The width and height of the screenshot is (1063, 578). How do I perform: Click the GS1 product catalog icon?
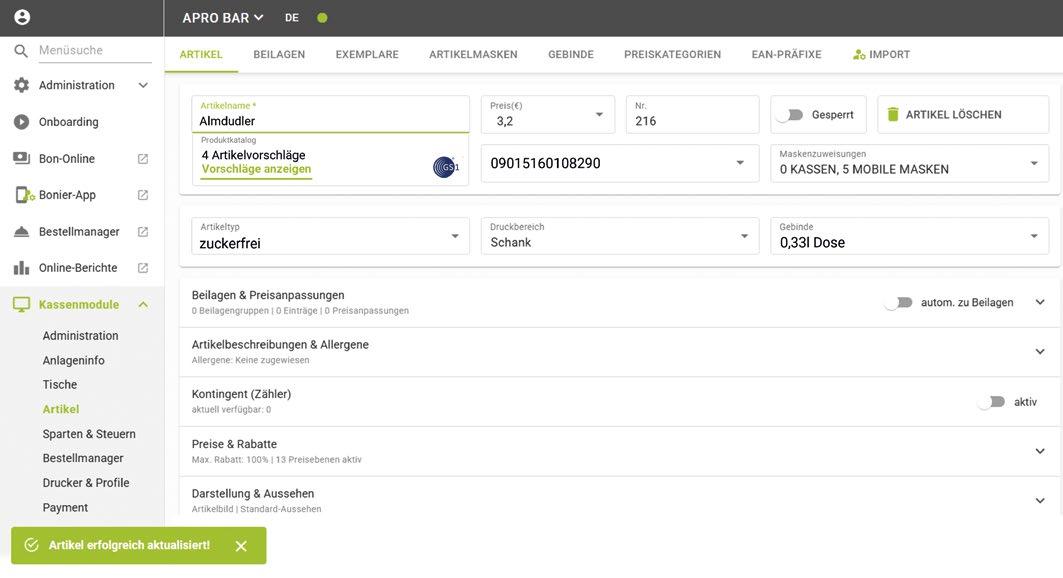445,167
